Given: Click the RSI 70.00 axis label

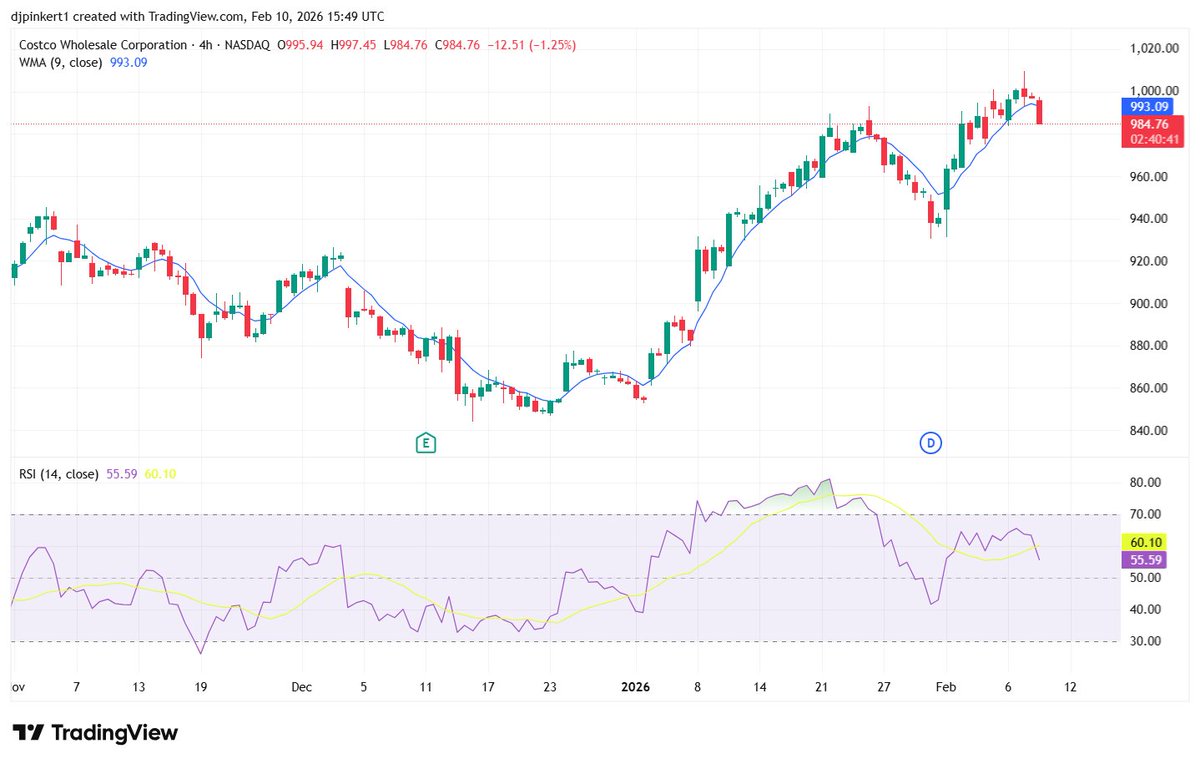Looking at the screenshot, I should 1147,514.
